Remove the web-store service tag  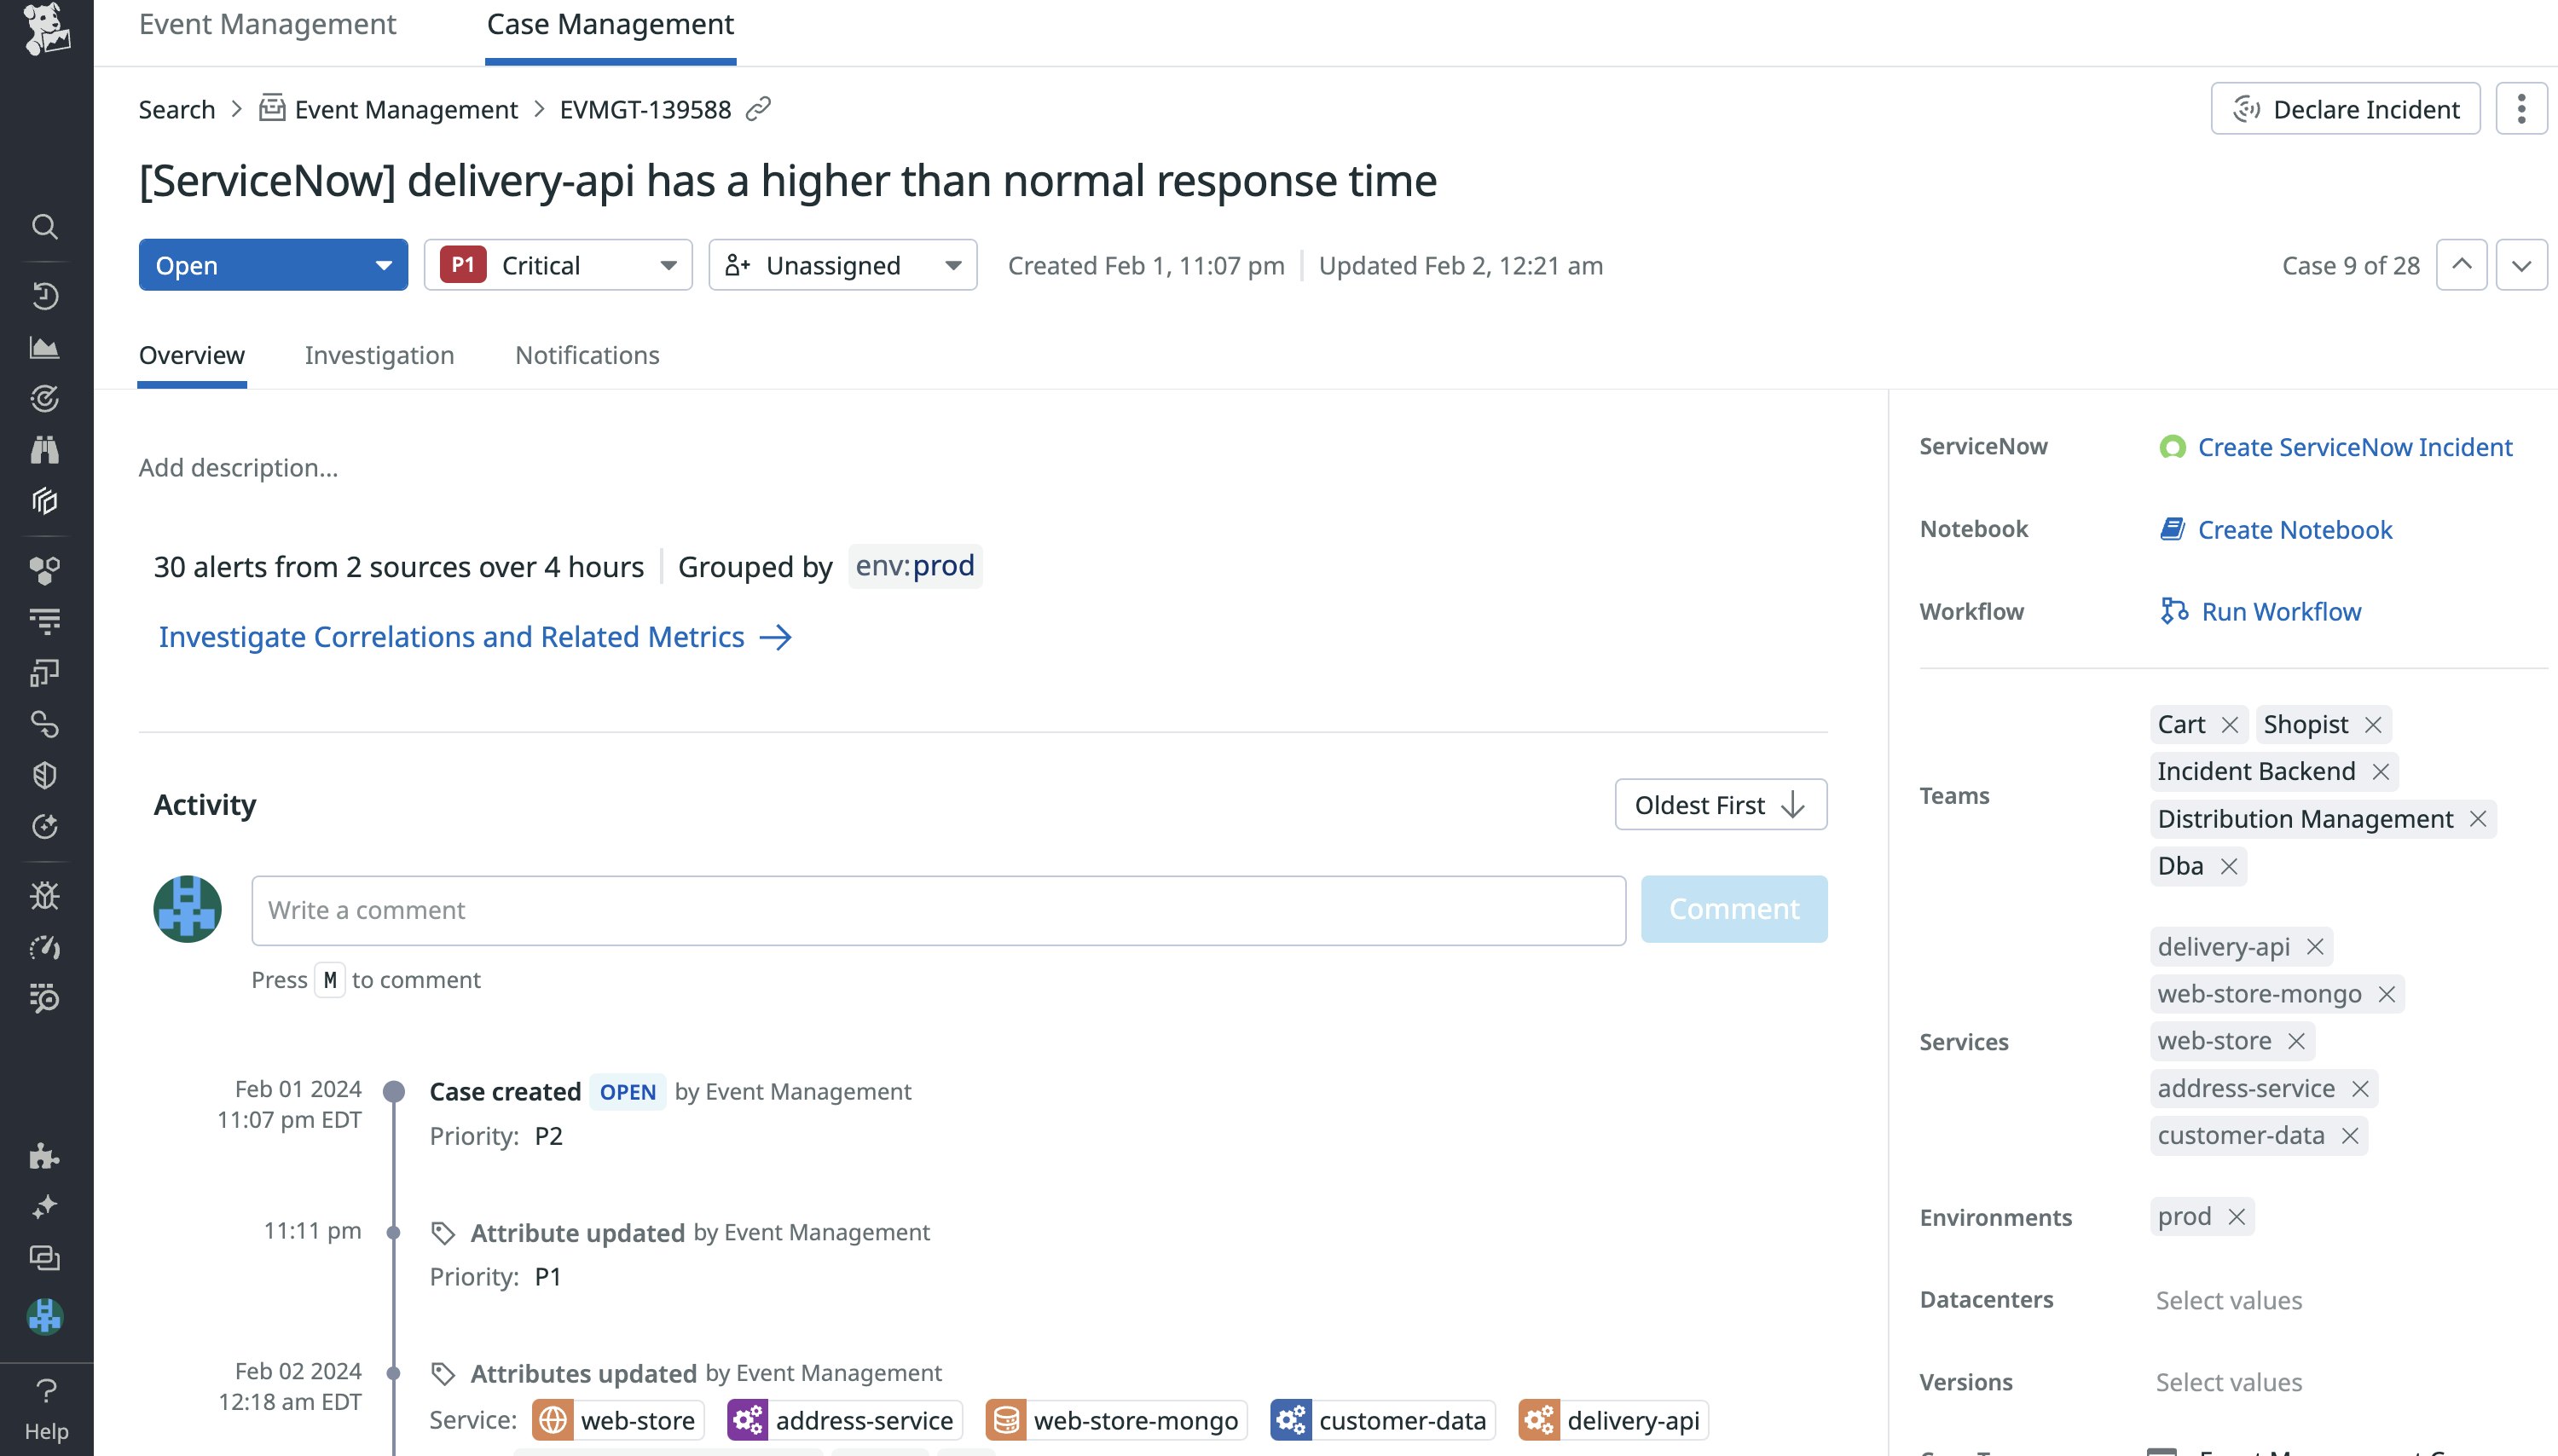coord(2296,1041)
